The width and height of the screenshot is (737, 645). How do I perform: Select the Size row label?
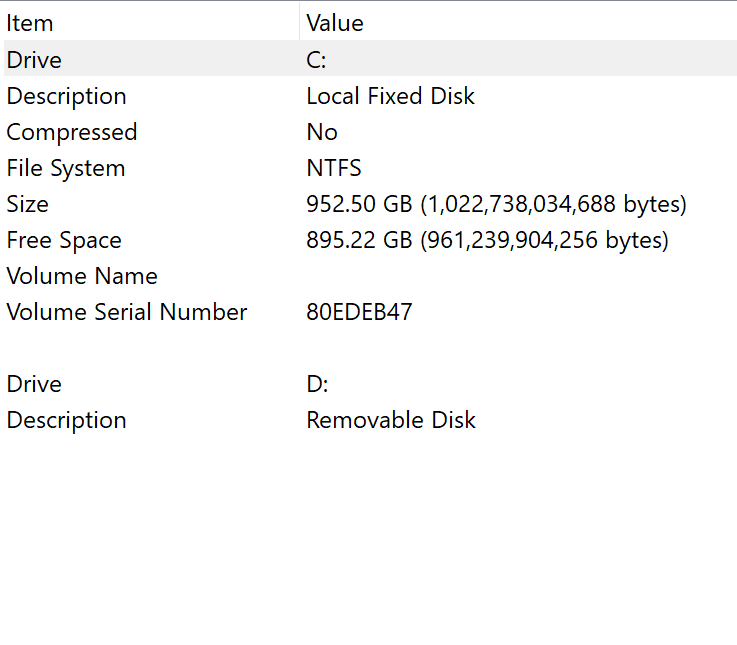[x=27, y=204]
